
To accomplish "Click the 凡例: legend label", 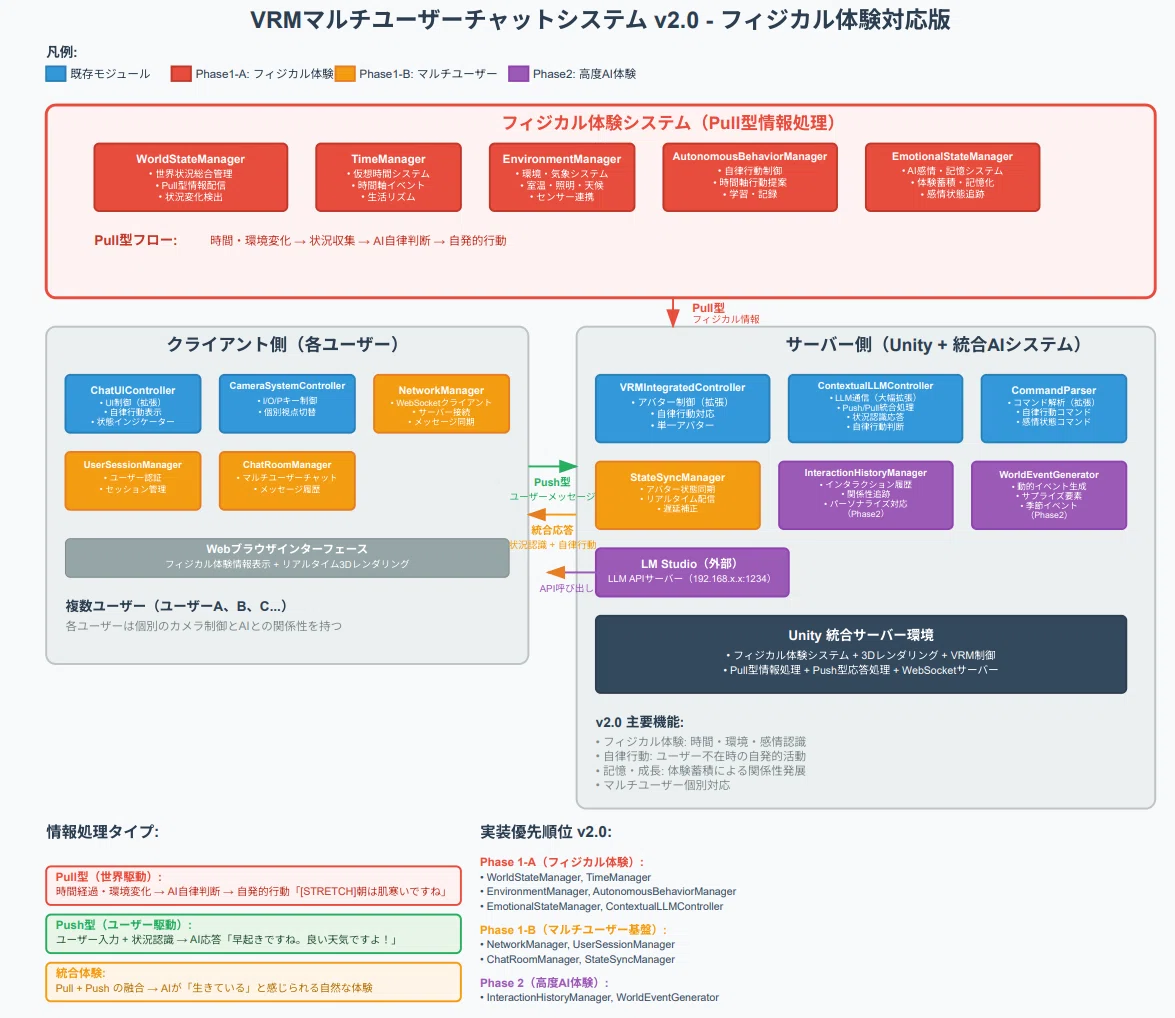I will click(x=61, y=52).
